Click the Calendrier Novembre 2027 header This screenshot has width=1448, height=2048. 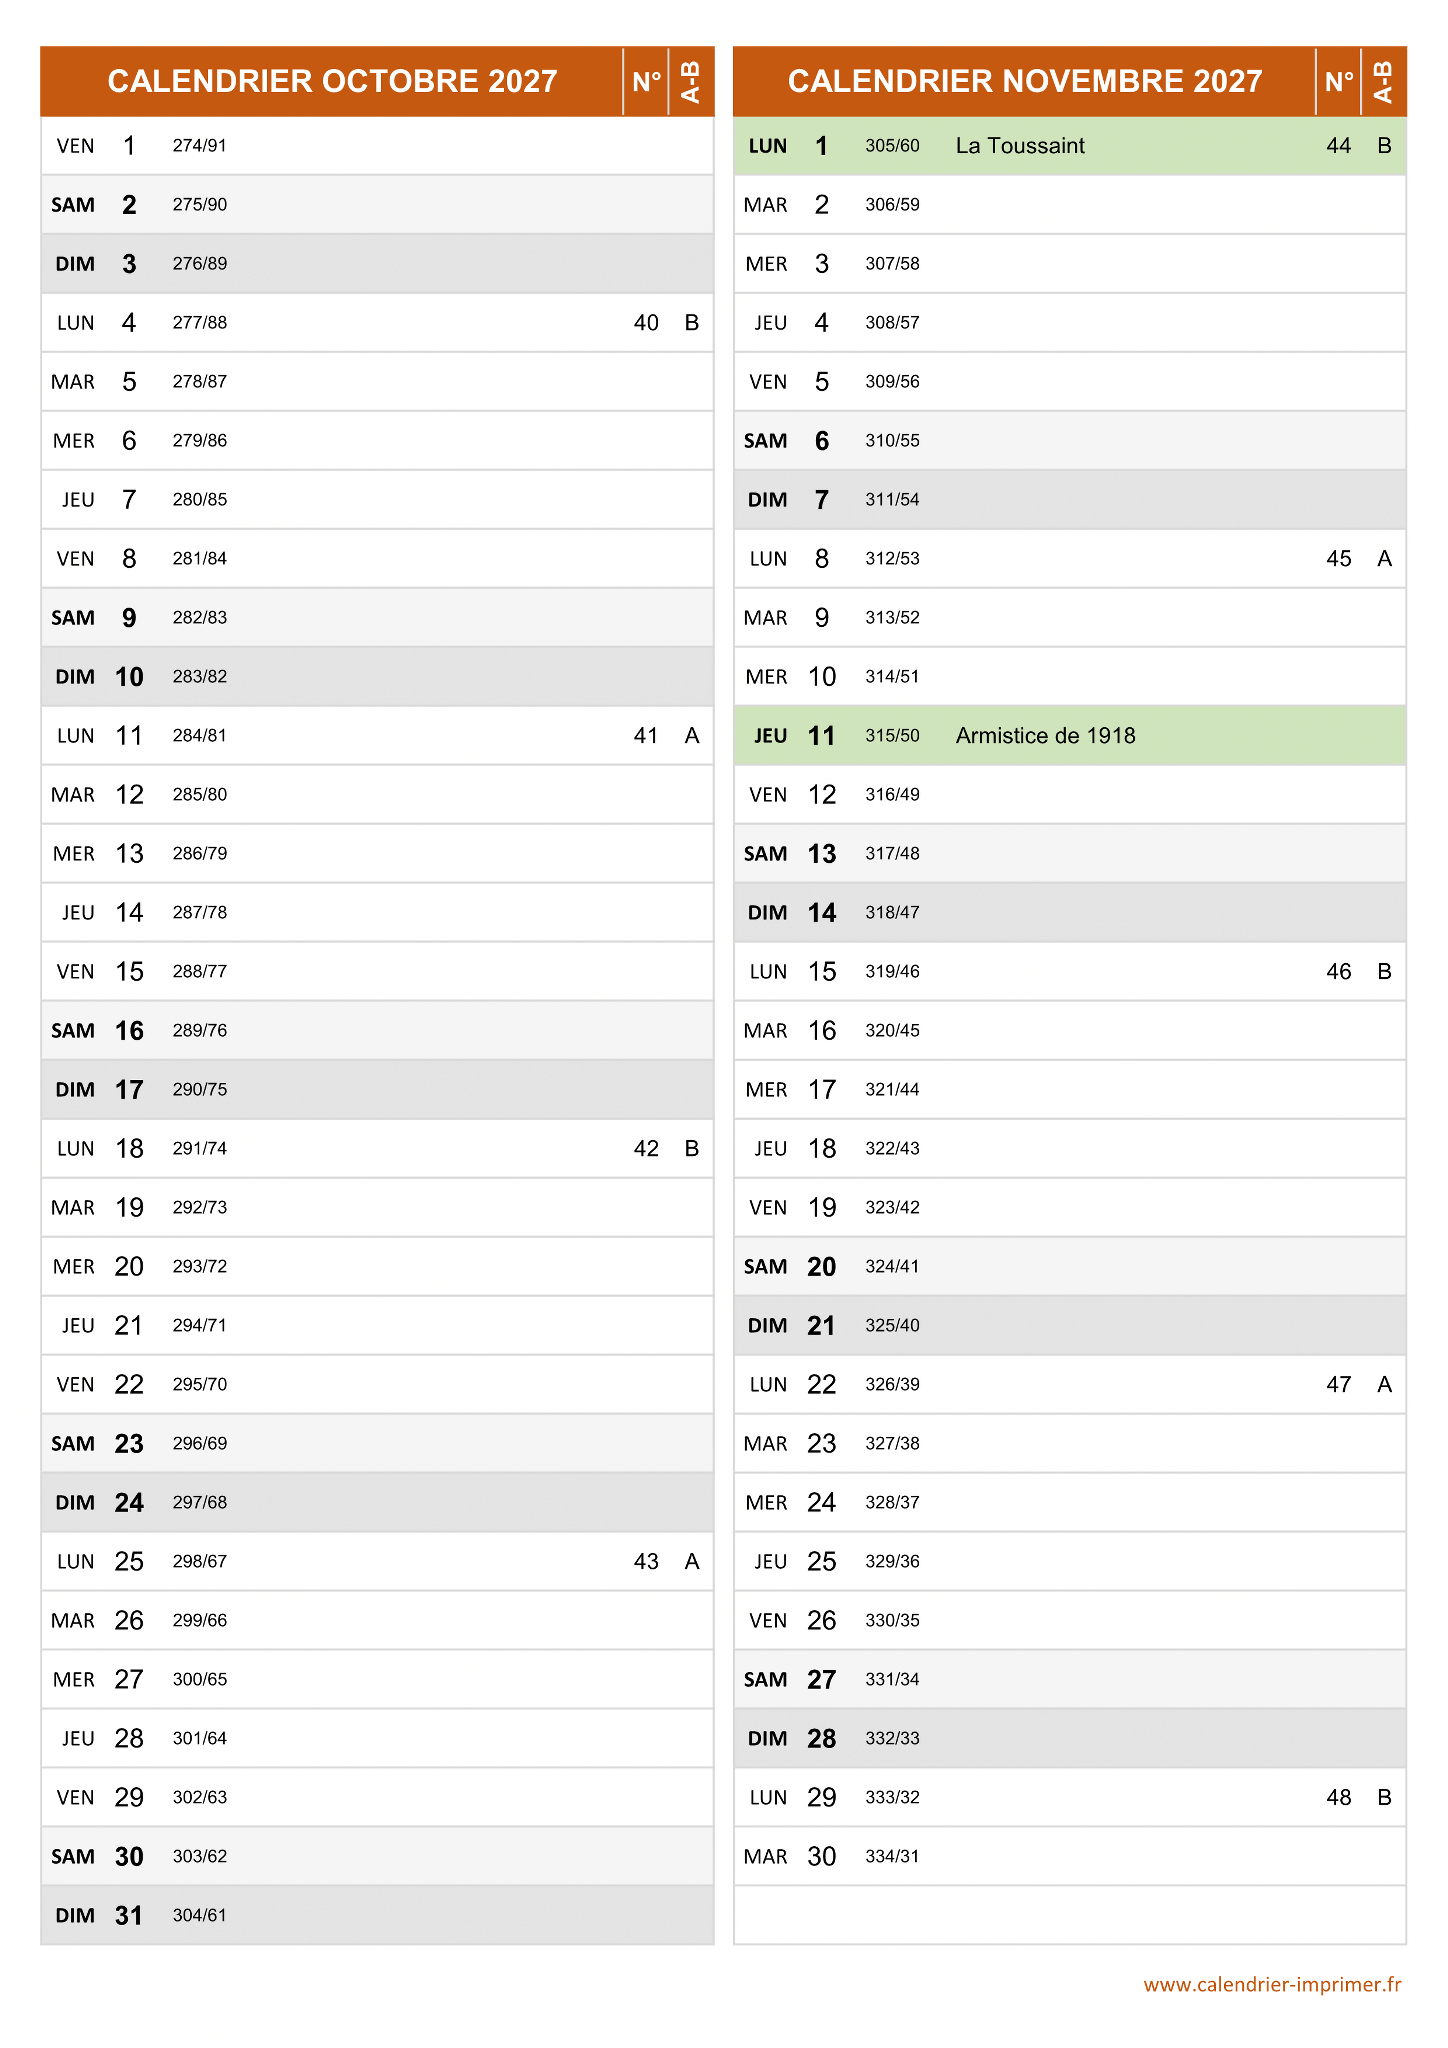tap(1024, 81)
